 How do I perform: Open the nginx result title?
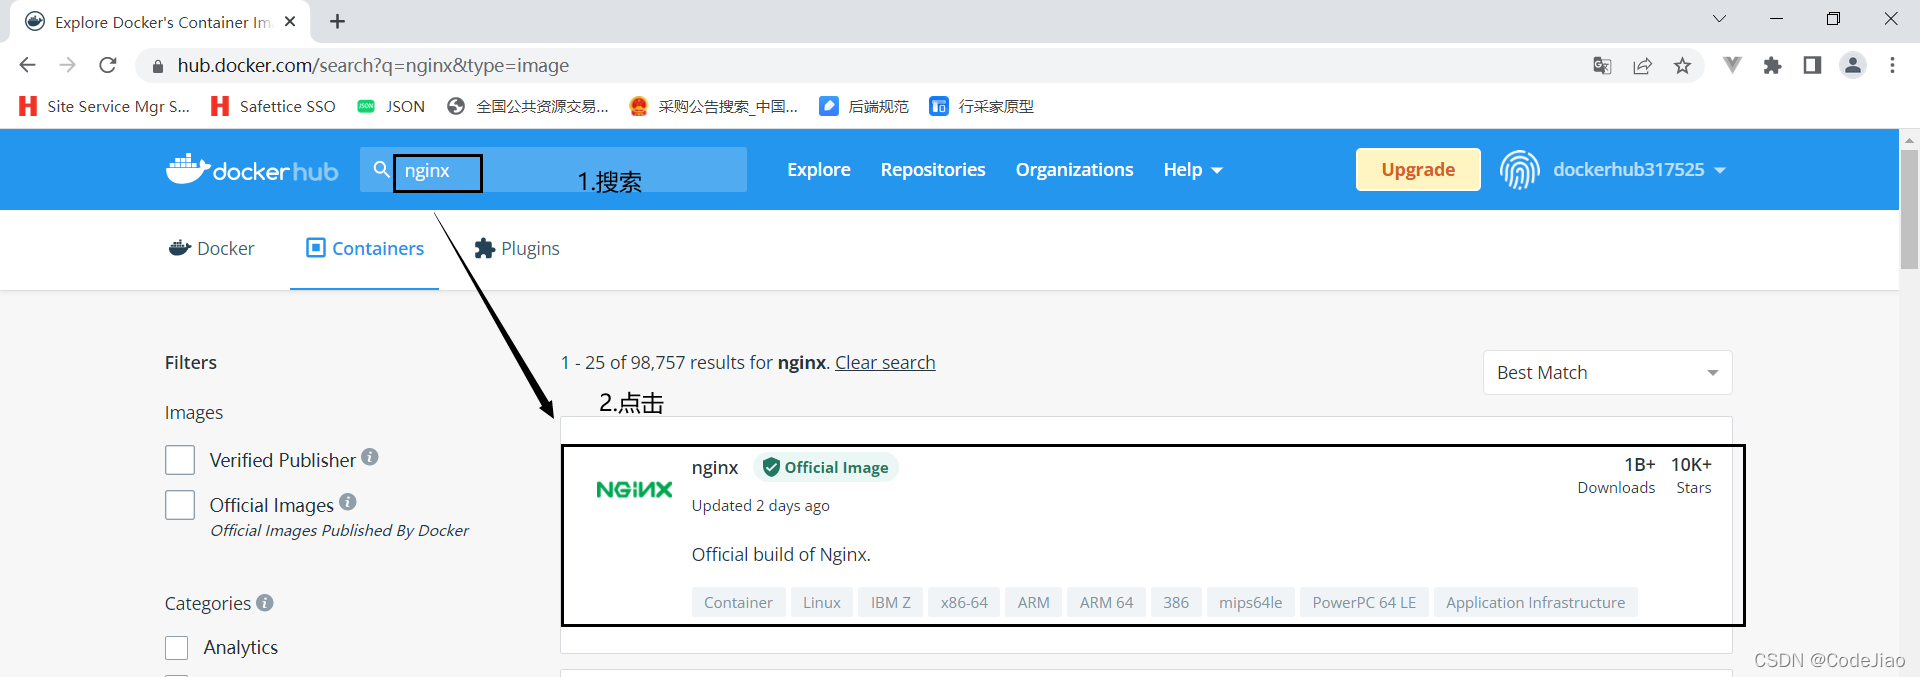(715, 467)
